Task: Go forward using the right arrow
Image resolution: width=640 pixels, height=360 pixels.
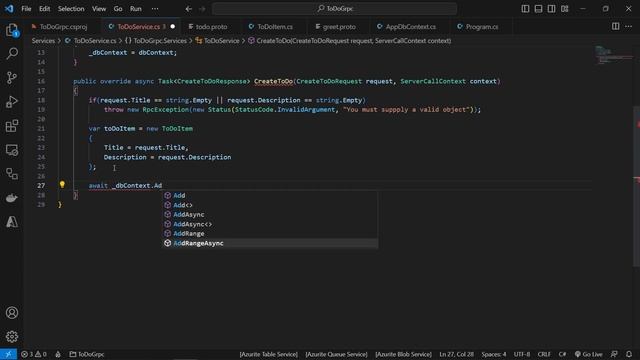Action: 202,9
